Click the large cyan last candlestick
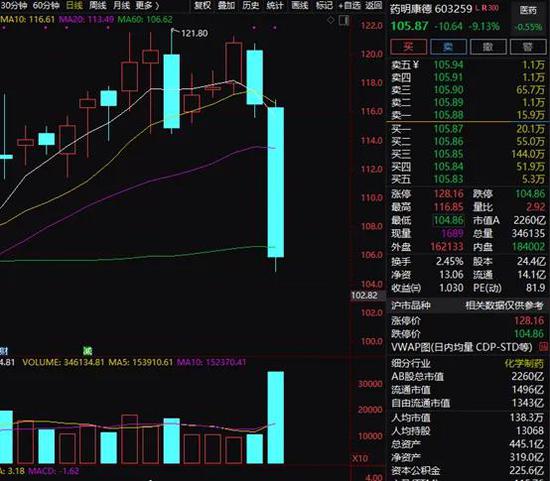This screenshot has height=481, width=550. pos(276,182)
